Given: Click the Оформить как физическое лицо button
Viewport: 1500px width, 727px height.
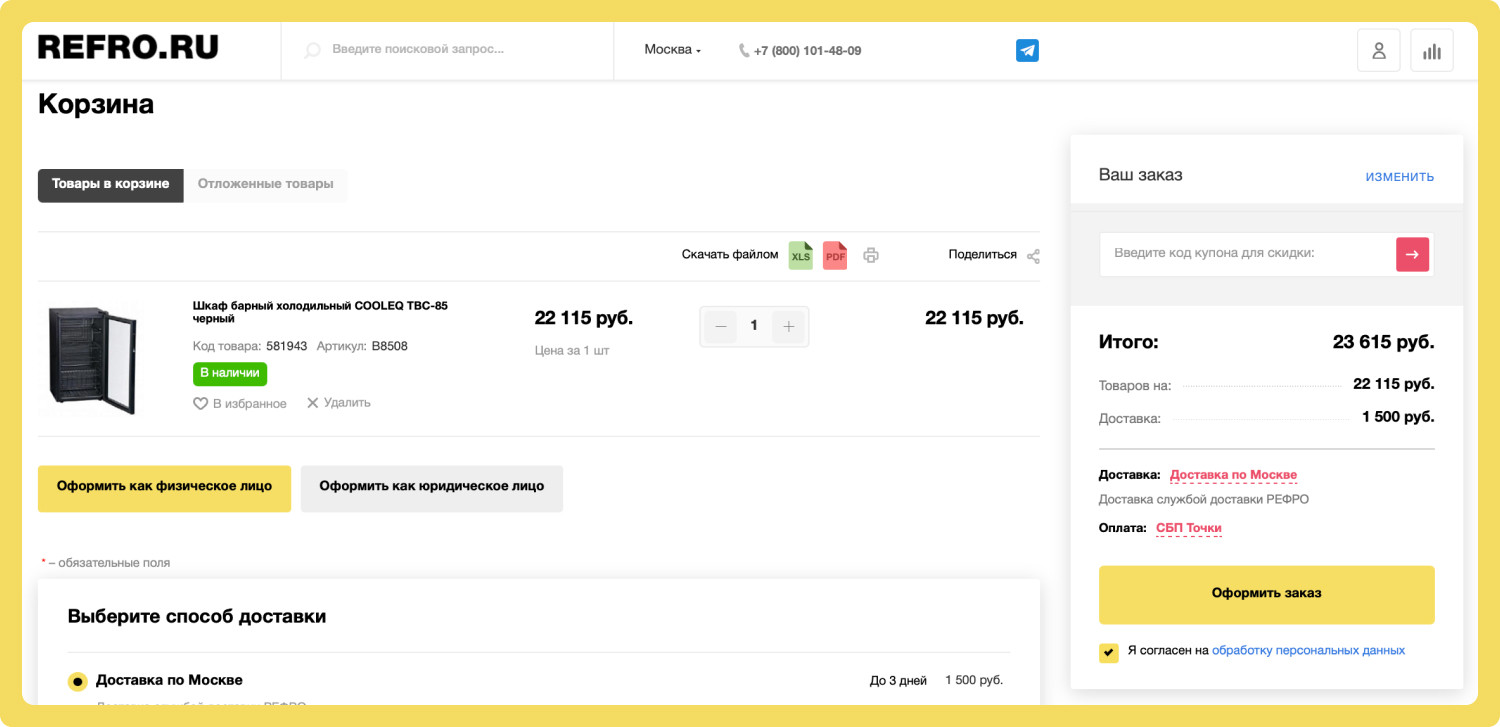Looking at the screenshot, I should click(164, 488).
